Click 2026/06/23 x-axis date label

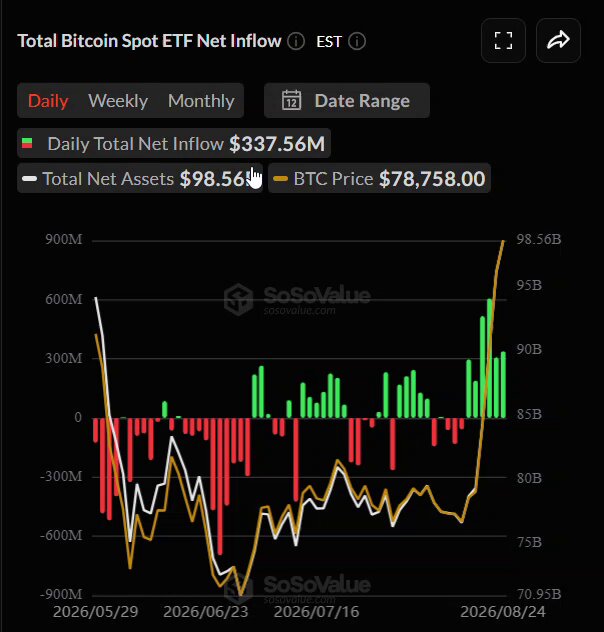pos(205,611)
